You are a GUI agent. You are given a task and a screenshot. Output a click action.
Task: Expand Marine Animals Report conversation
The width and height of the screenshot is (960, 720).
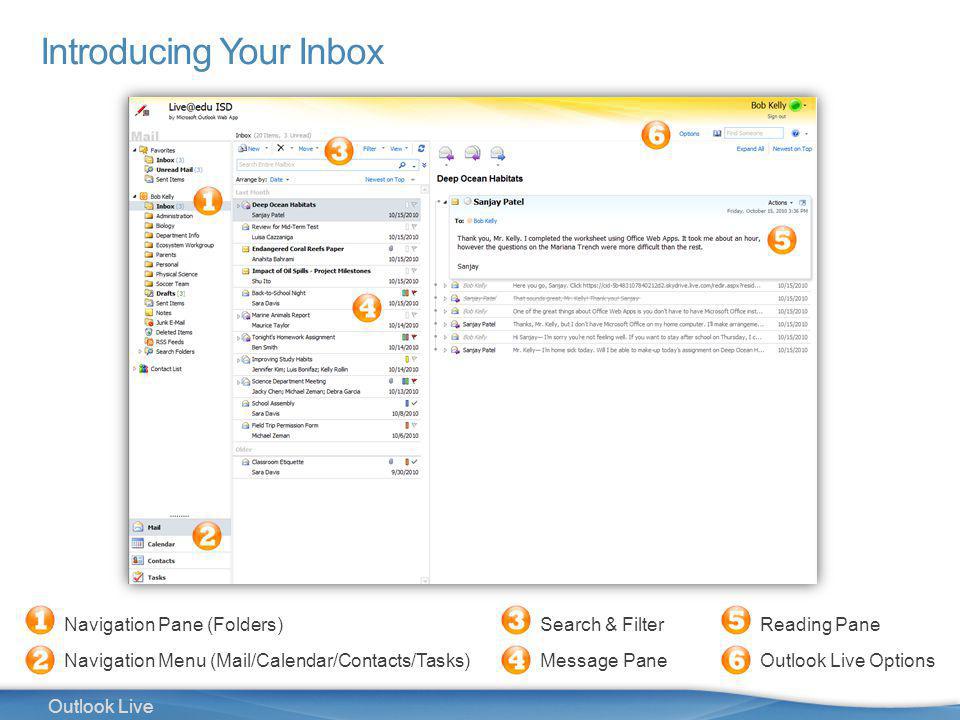(x=239, y=315)
